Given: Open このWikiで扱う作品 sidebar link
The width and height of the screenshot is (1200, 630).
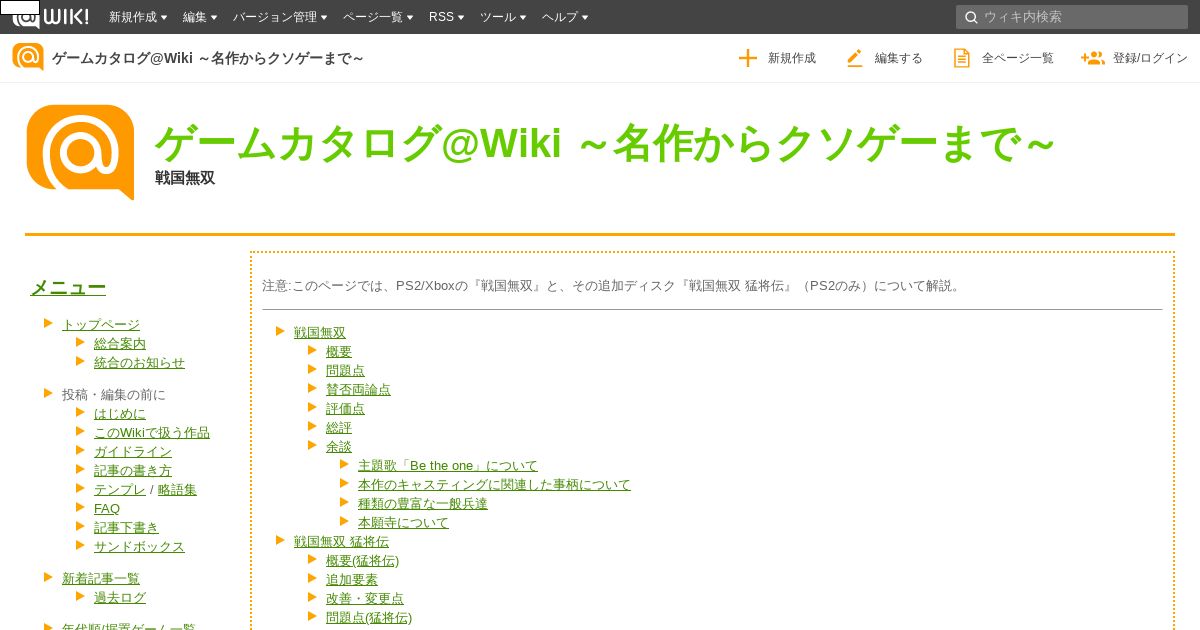Looking at the screenshot, I should coord(152,432).
